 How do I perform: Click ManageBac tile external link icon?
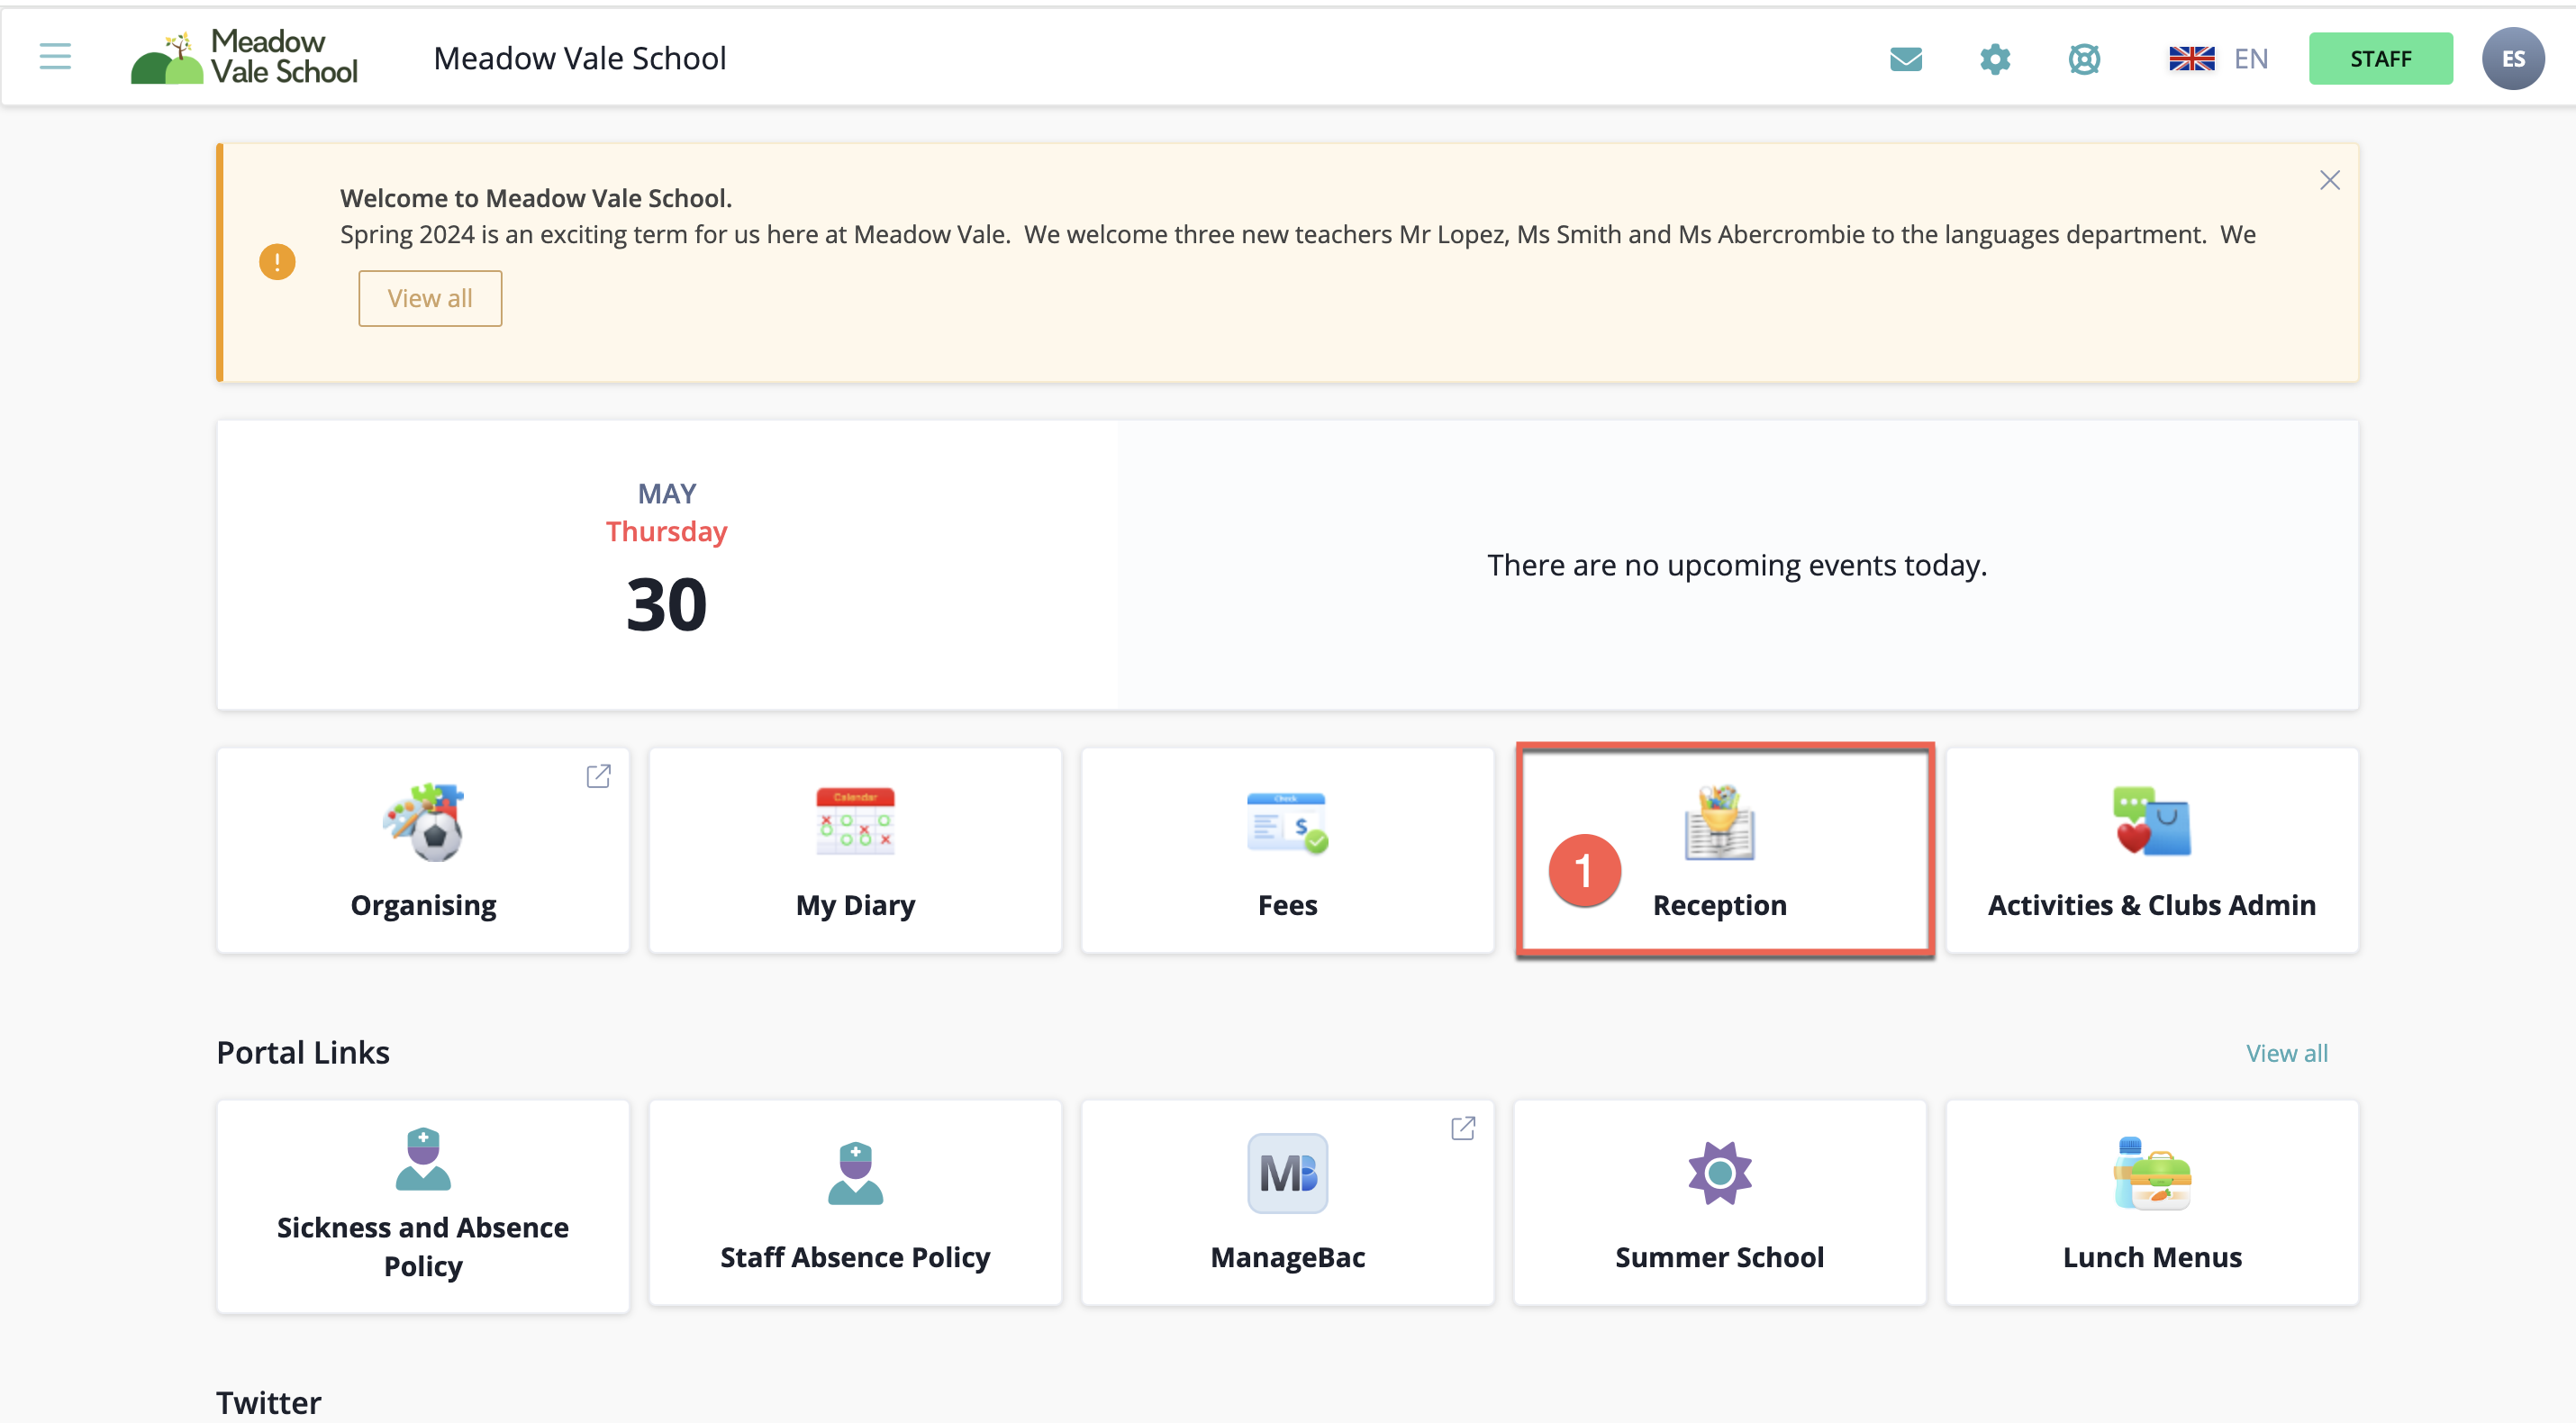click(x=1462, y=1128)
